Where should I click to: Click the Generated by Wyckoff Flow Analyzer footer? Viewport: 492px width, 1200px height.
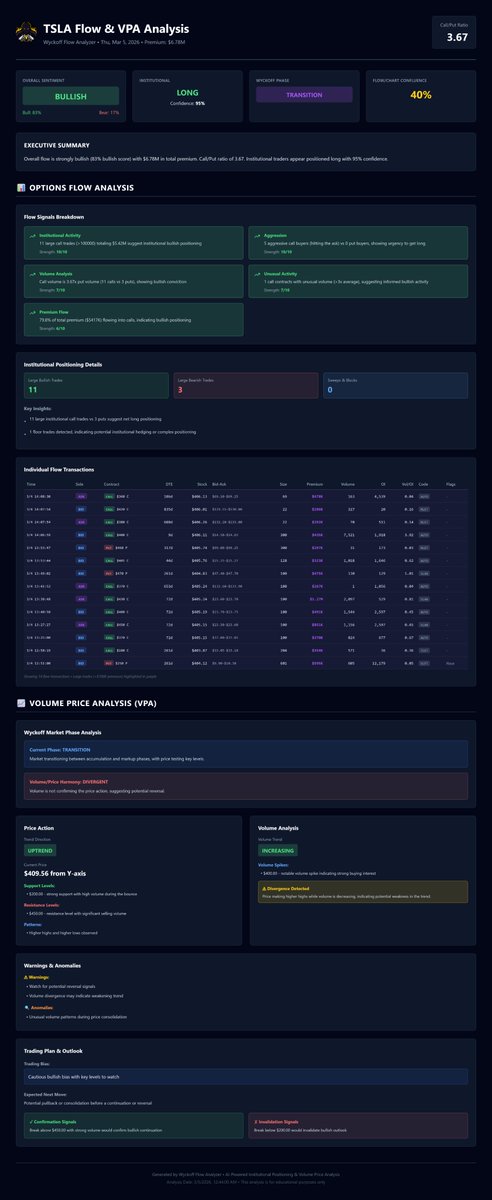246,1174
